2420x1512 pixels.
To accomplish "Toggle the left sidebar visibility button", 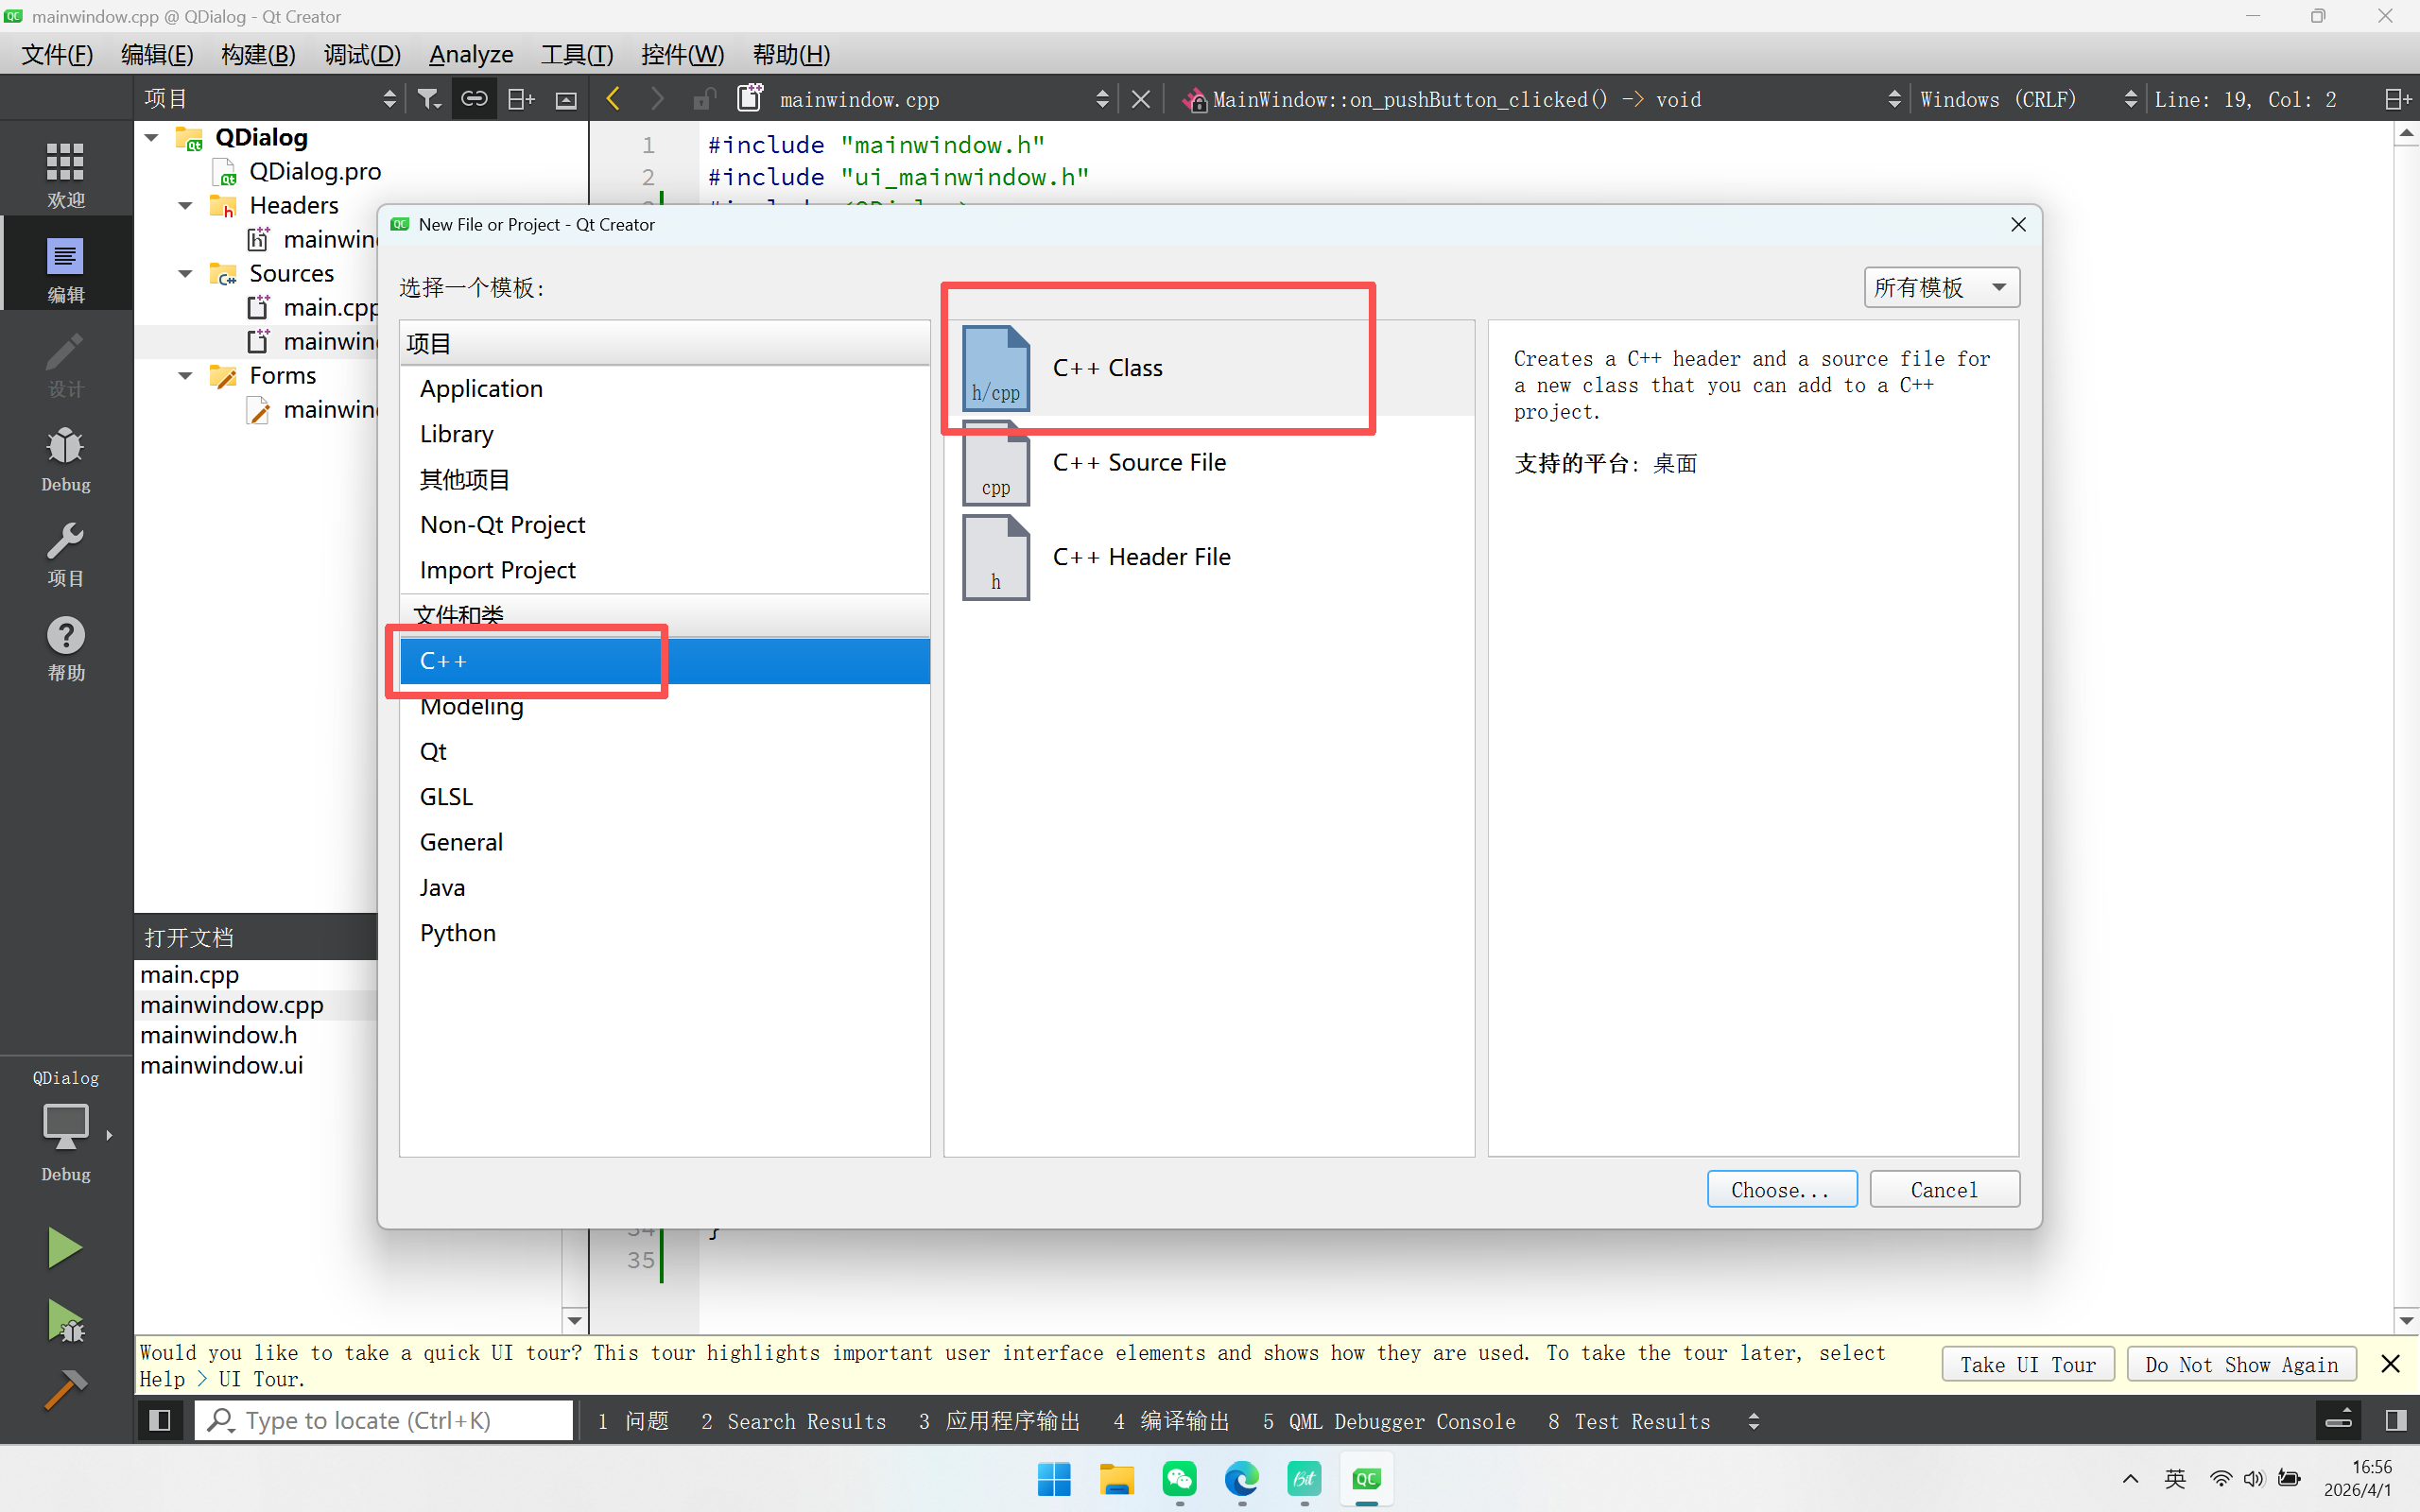I will [159, 1420].
